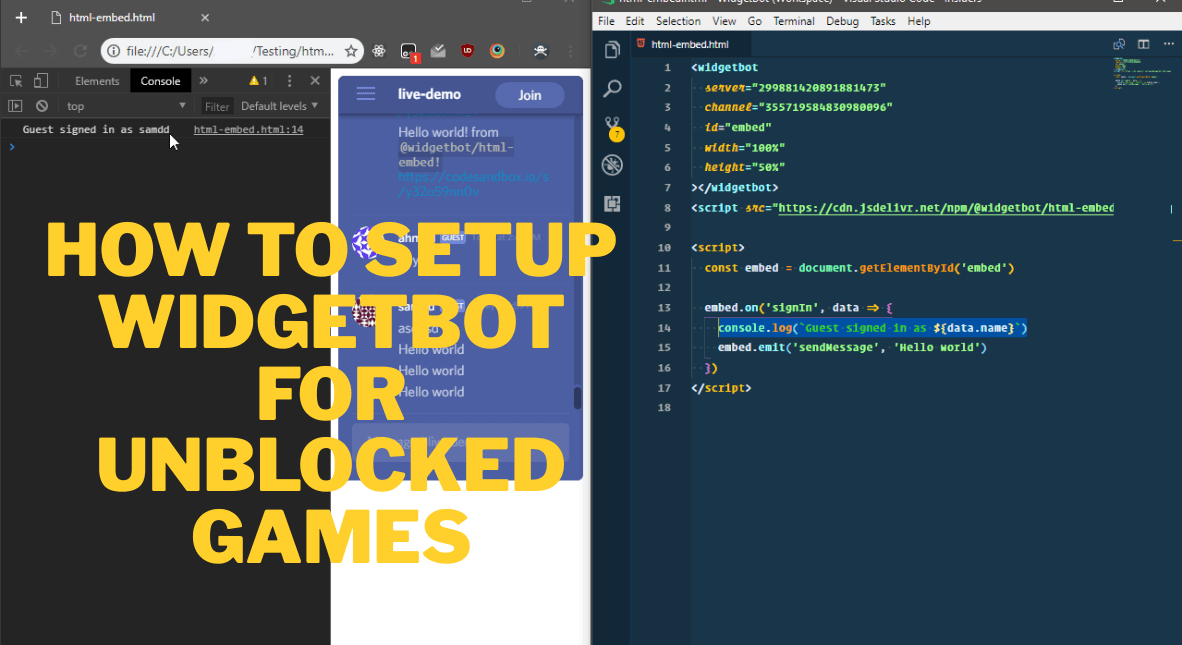Click the code minimap in the editor
The image size is (1182, 645).
point(1140,73)
